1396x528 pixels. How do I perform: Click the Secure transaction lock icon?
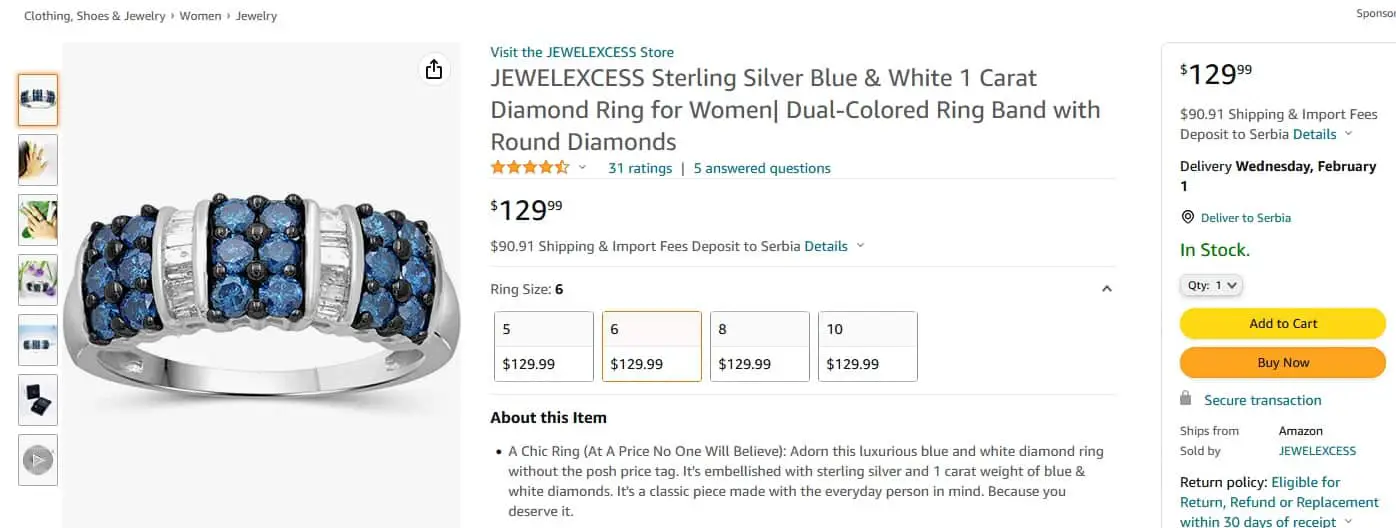click(x=1186, y=399)
